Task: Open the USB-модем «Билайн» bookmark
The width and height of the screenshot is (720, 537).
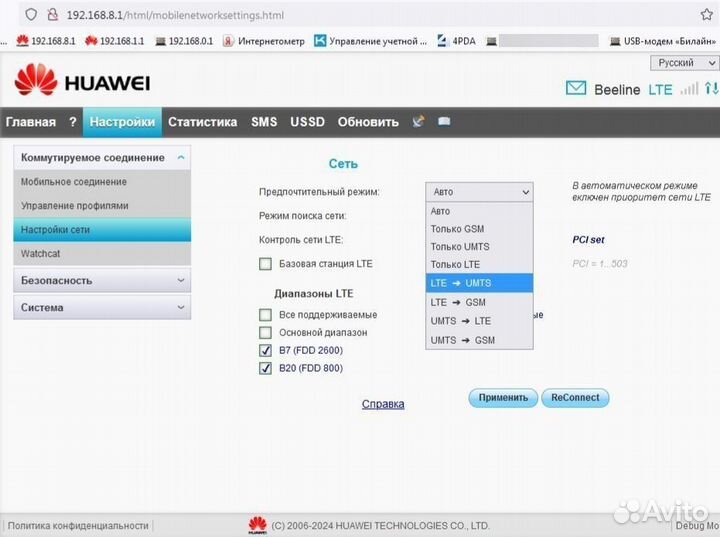Action: [x=663, y=41]
